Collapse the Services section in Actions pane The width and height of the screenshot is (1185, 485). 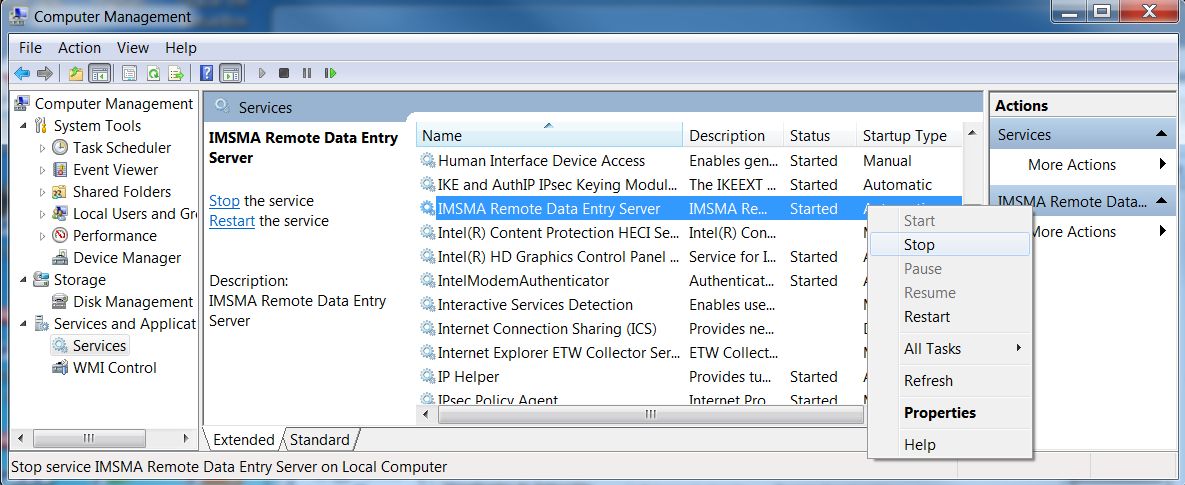pyautogui.click(x=1162, y=134)
